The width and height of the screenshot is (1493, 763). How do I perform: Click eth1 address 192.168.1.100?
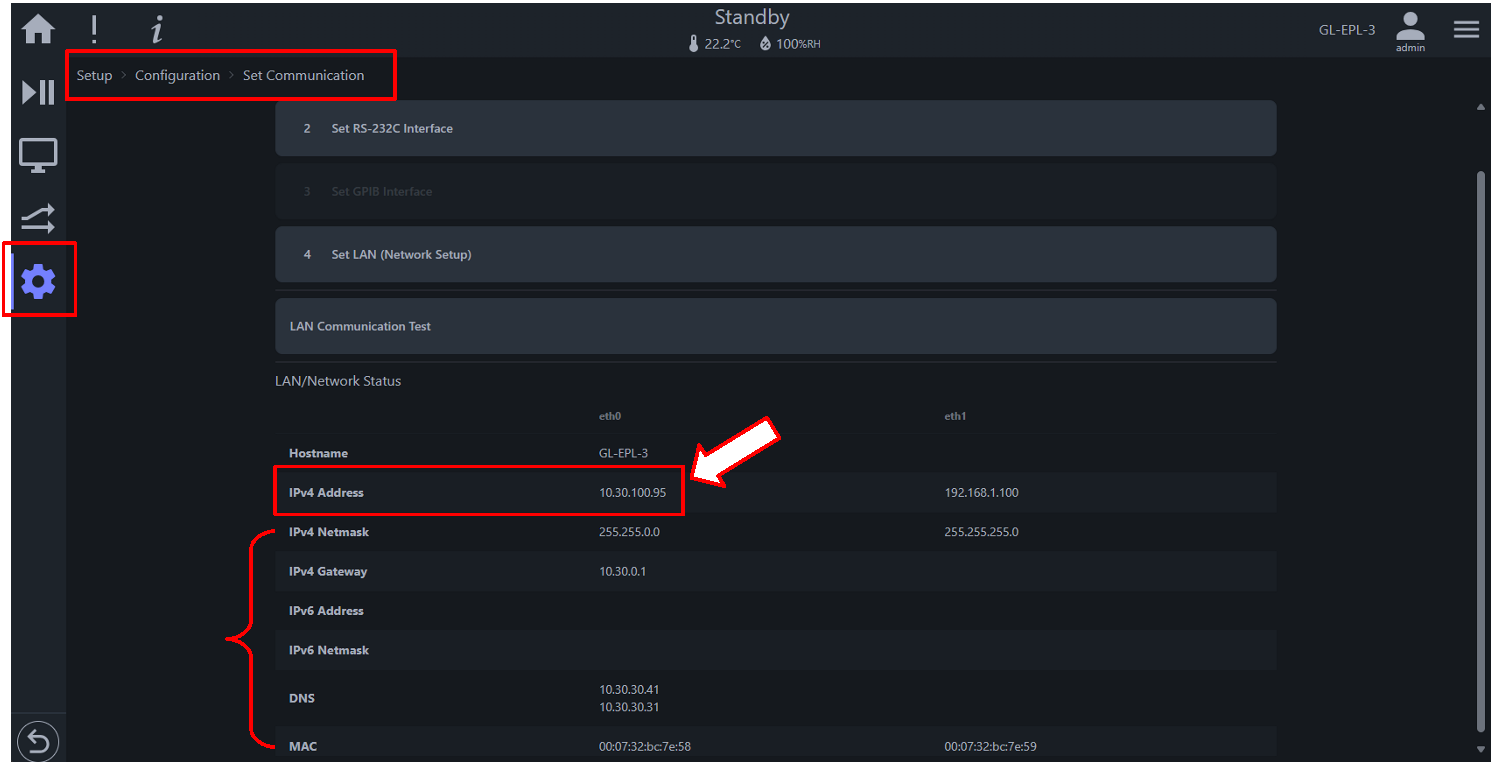click(x=981, y=492)
